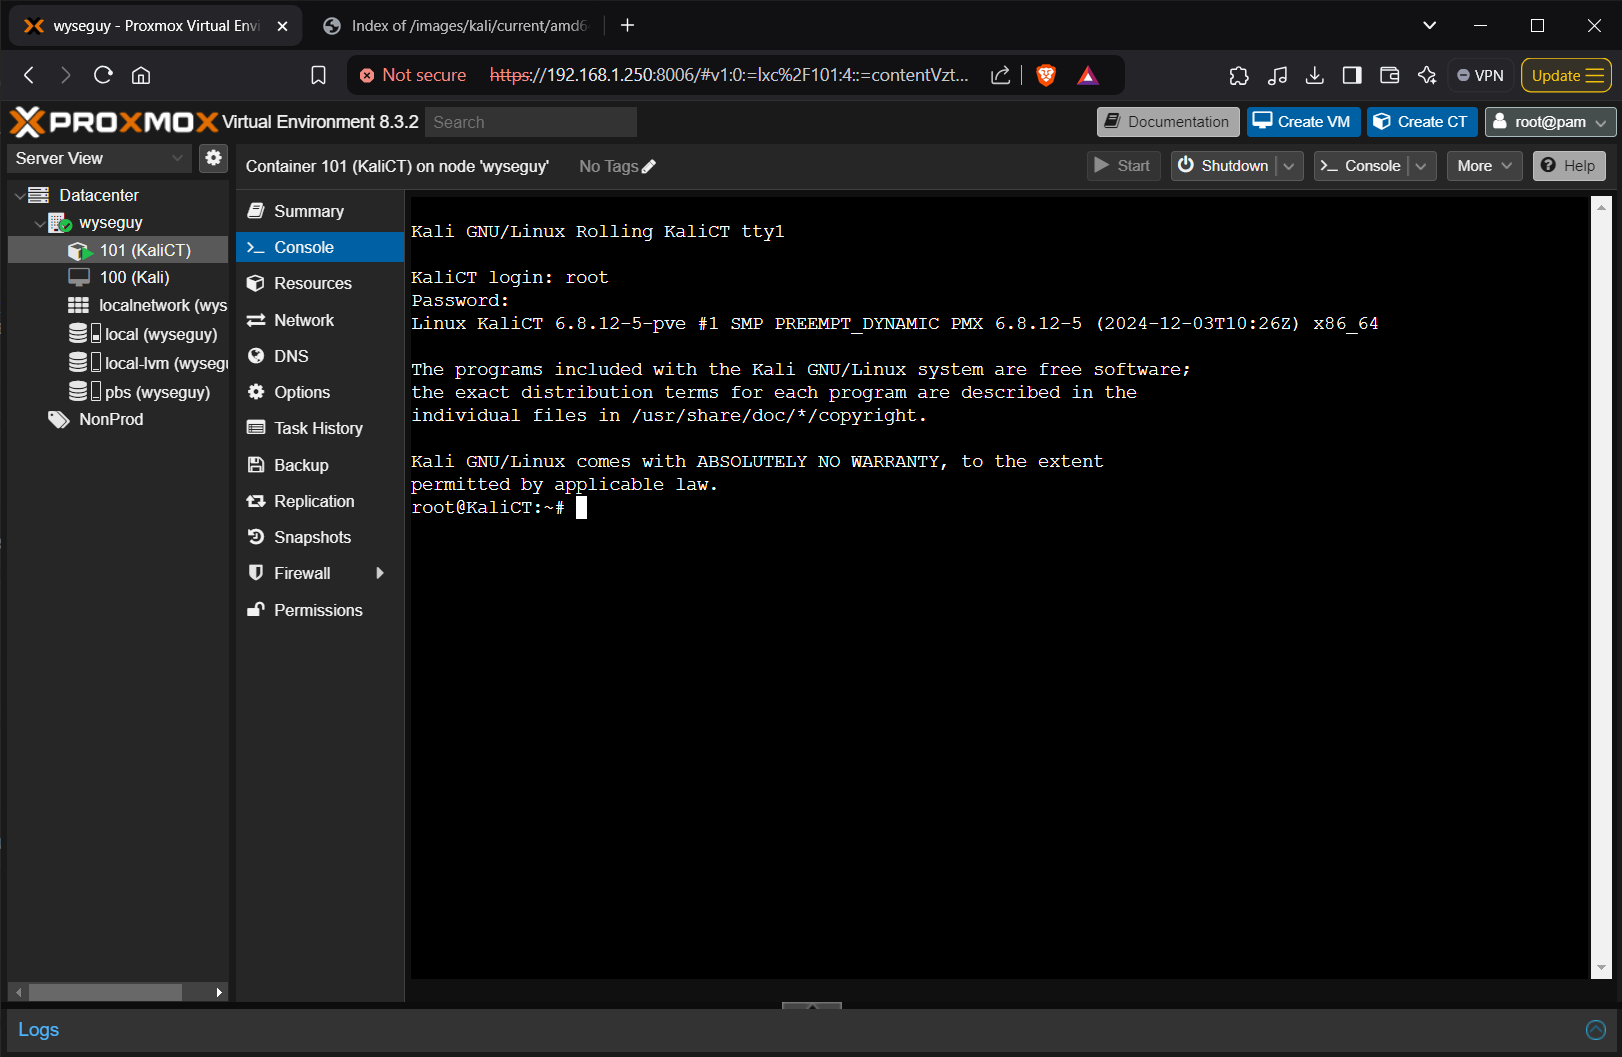Open Brave Rewards triangle icon
Screen dimensions: 1622x1057
[1088, 75]
